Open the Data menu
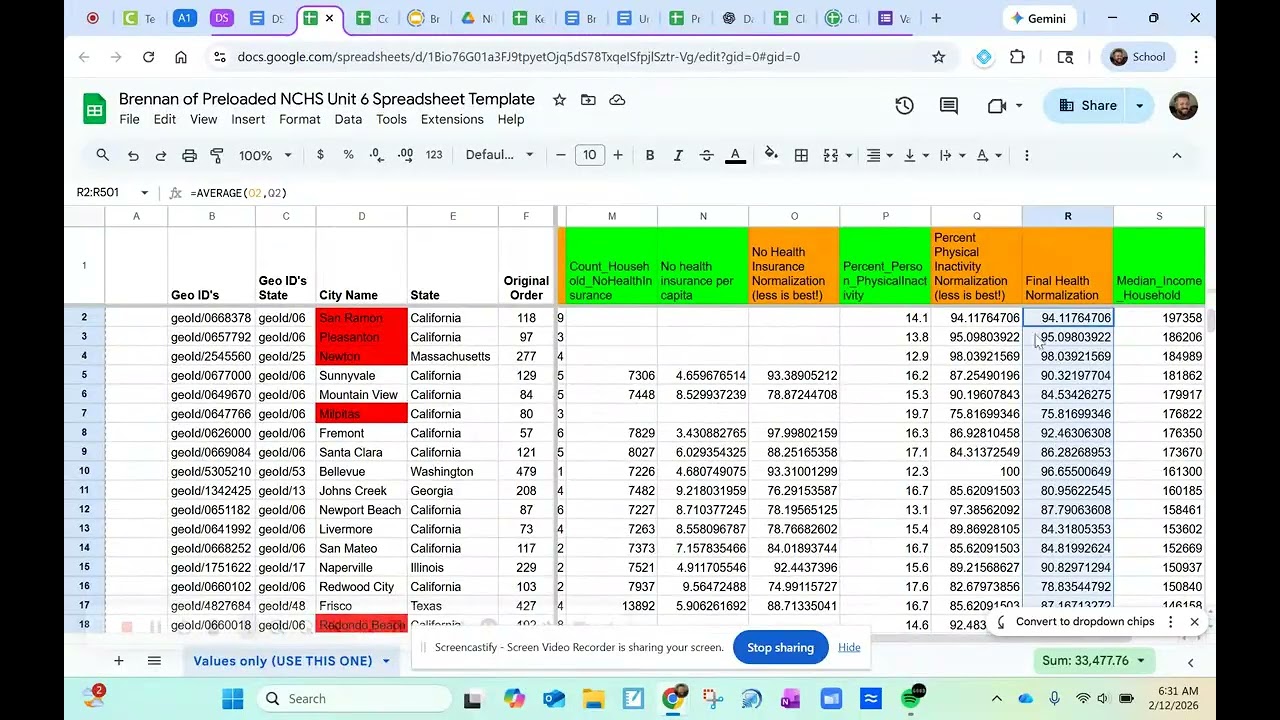 point(348,119)
